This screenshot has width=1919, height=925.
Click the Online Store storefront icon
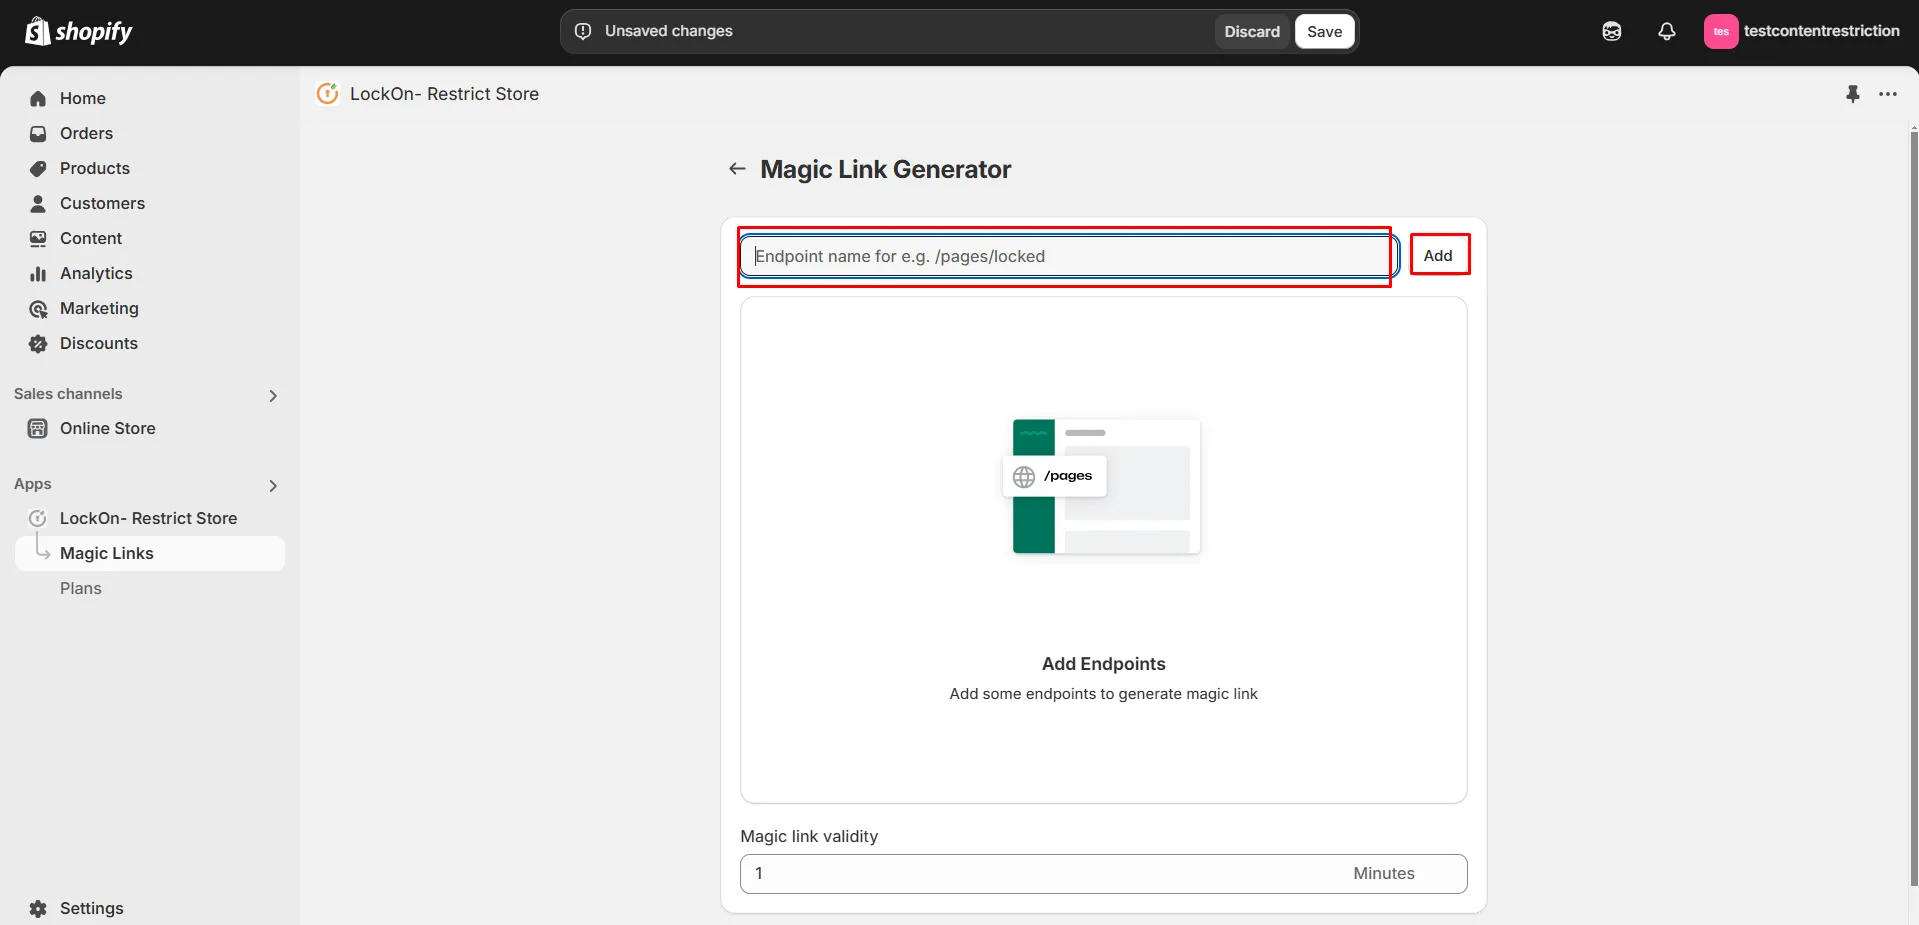pos(38,428)
